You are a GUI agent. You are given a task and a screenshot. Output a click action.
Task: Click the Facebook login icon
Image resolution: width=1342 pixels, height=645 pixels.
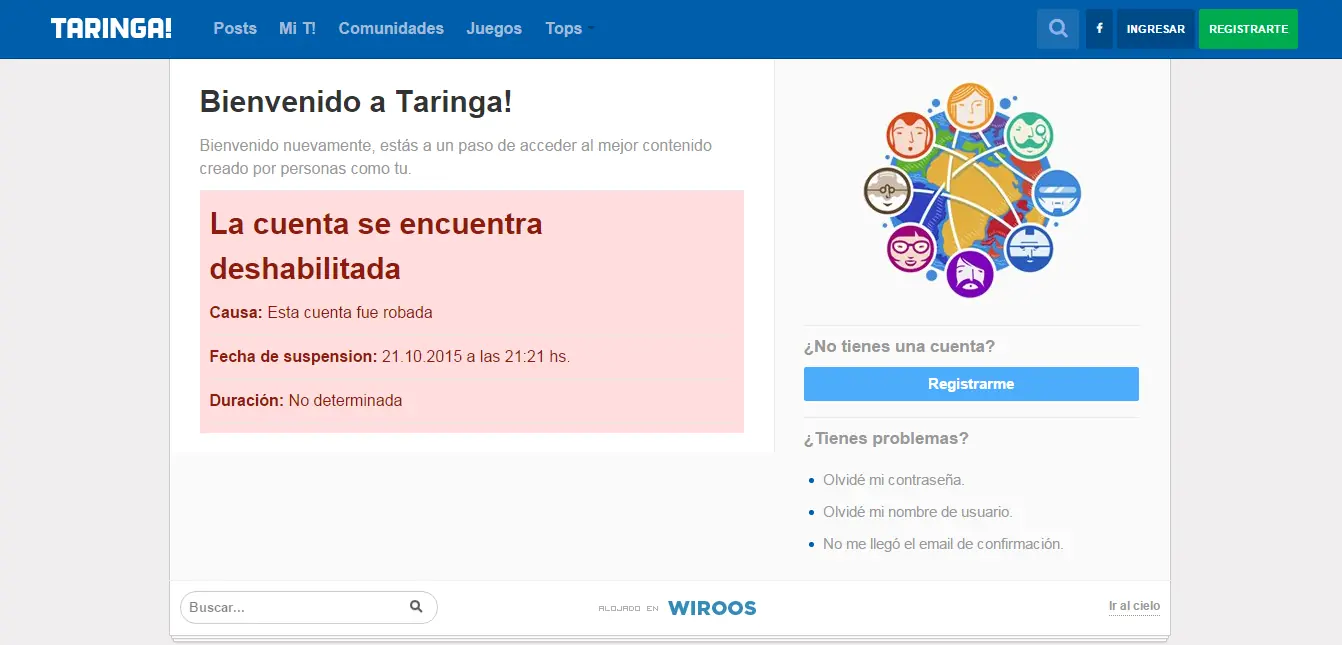1099,29
